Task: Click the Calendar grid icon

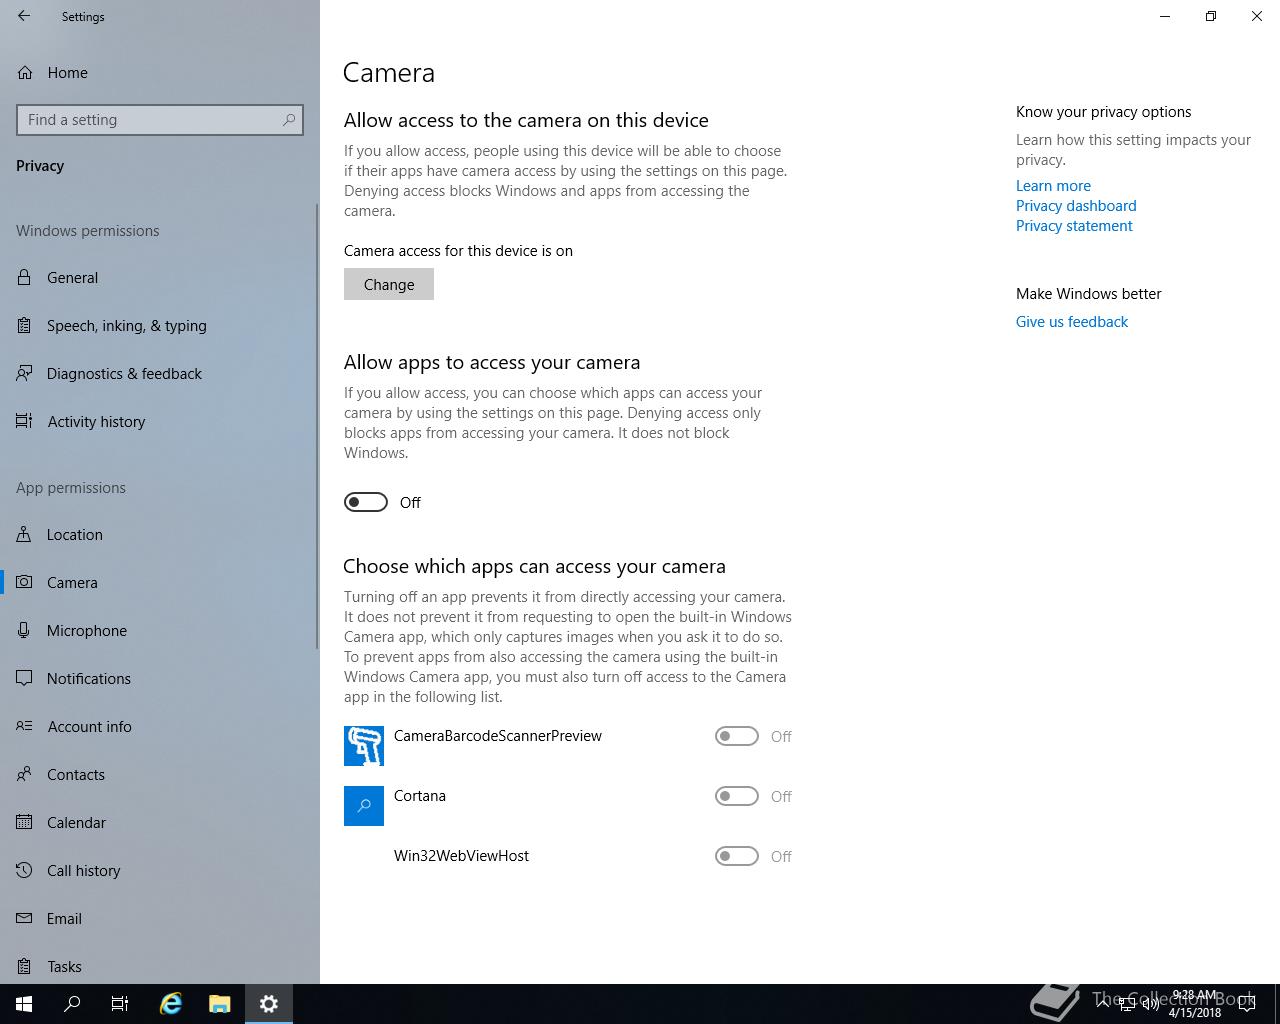Action: [x=25, y=822]
